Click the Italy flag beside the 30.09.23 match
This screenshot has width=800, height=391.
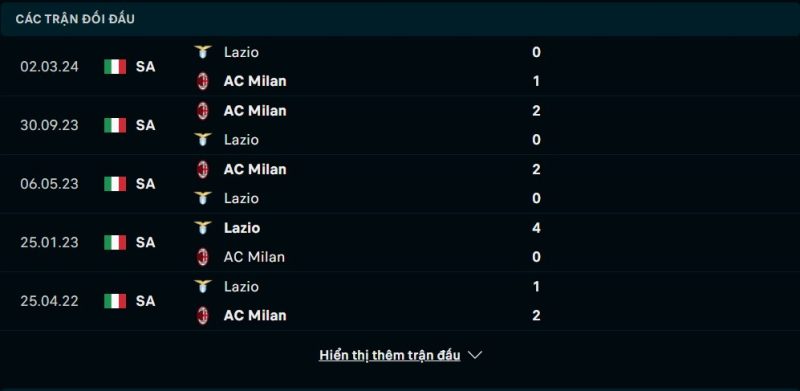(115, 125)
